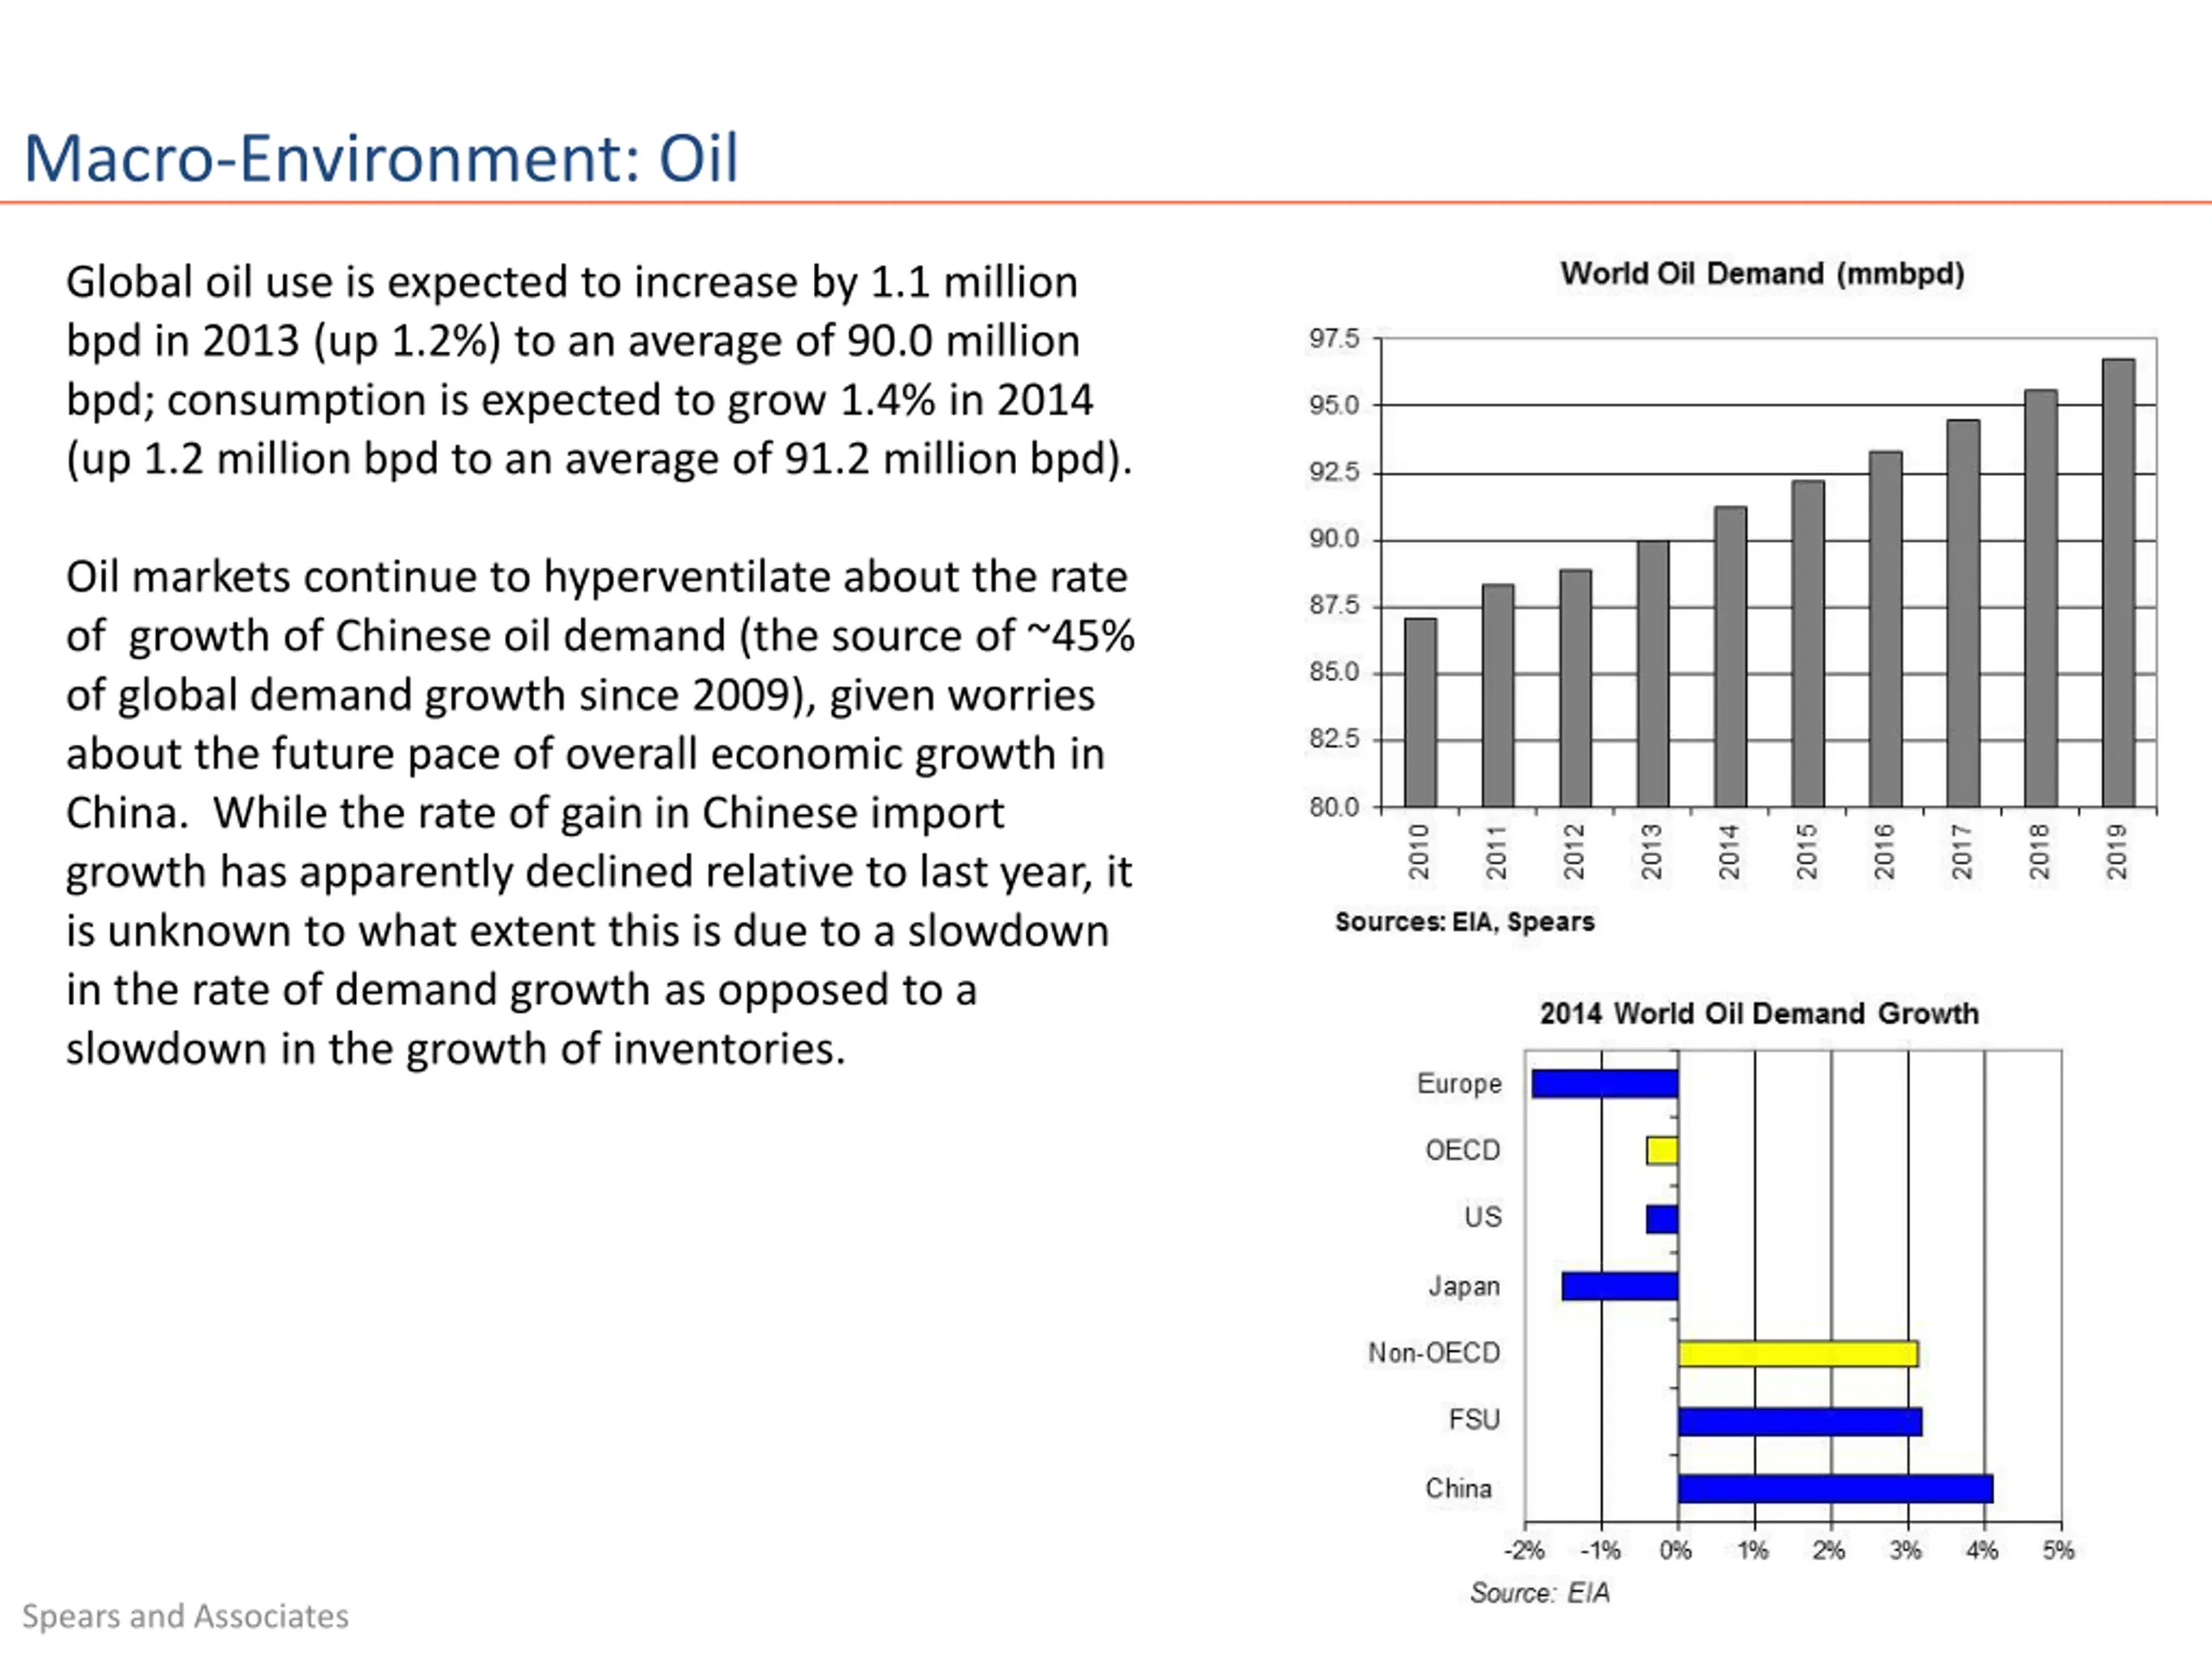Click the Source: EIA caption under growth chart
Screen dimensions: 2212x1659
click(x=1540, y=1592)
